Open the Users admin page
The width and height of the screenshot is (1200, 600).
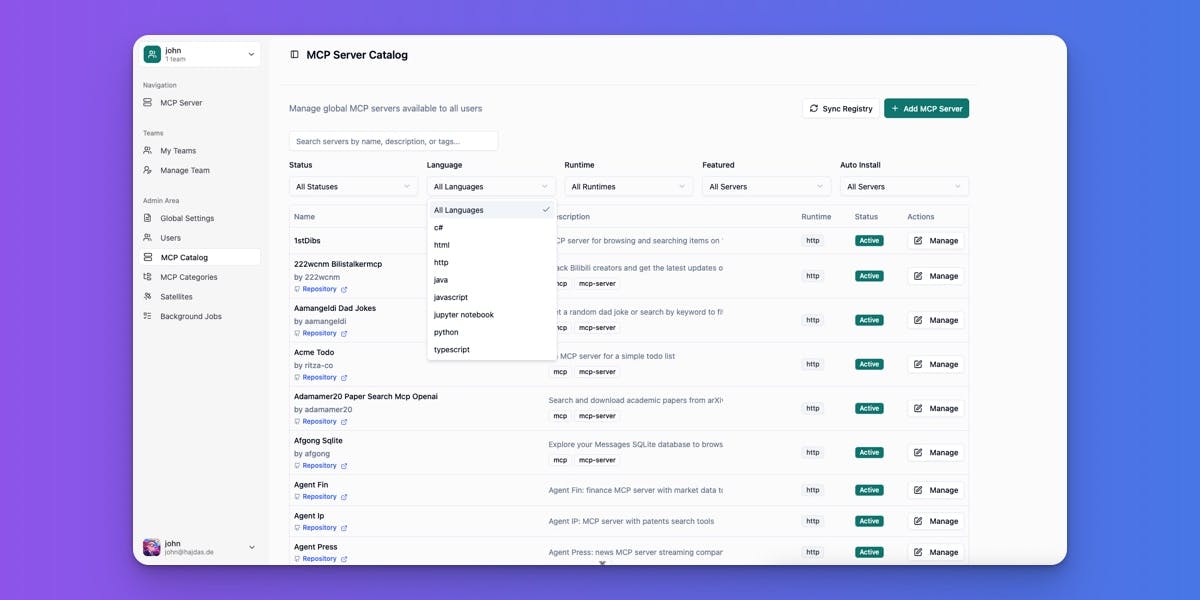click(200, 238)
